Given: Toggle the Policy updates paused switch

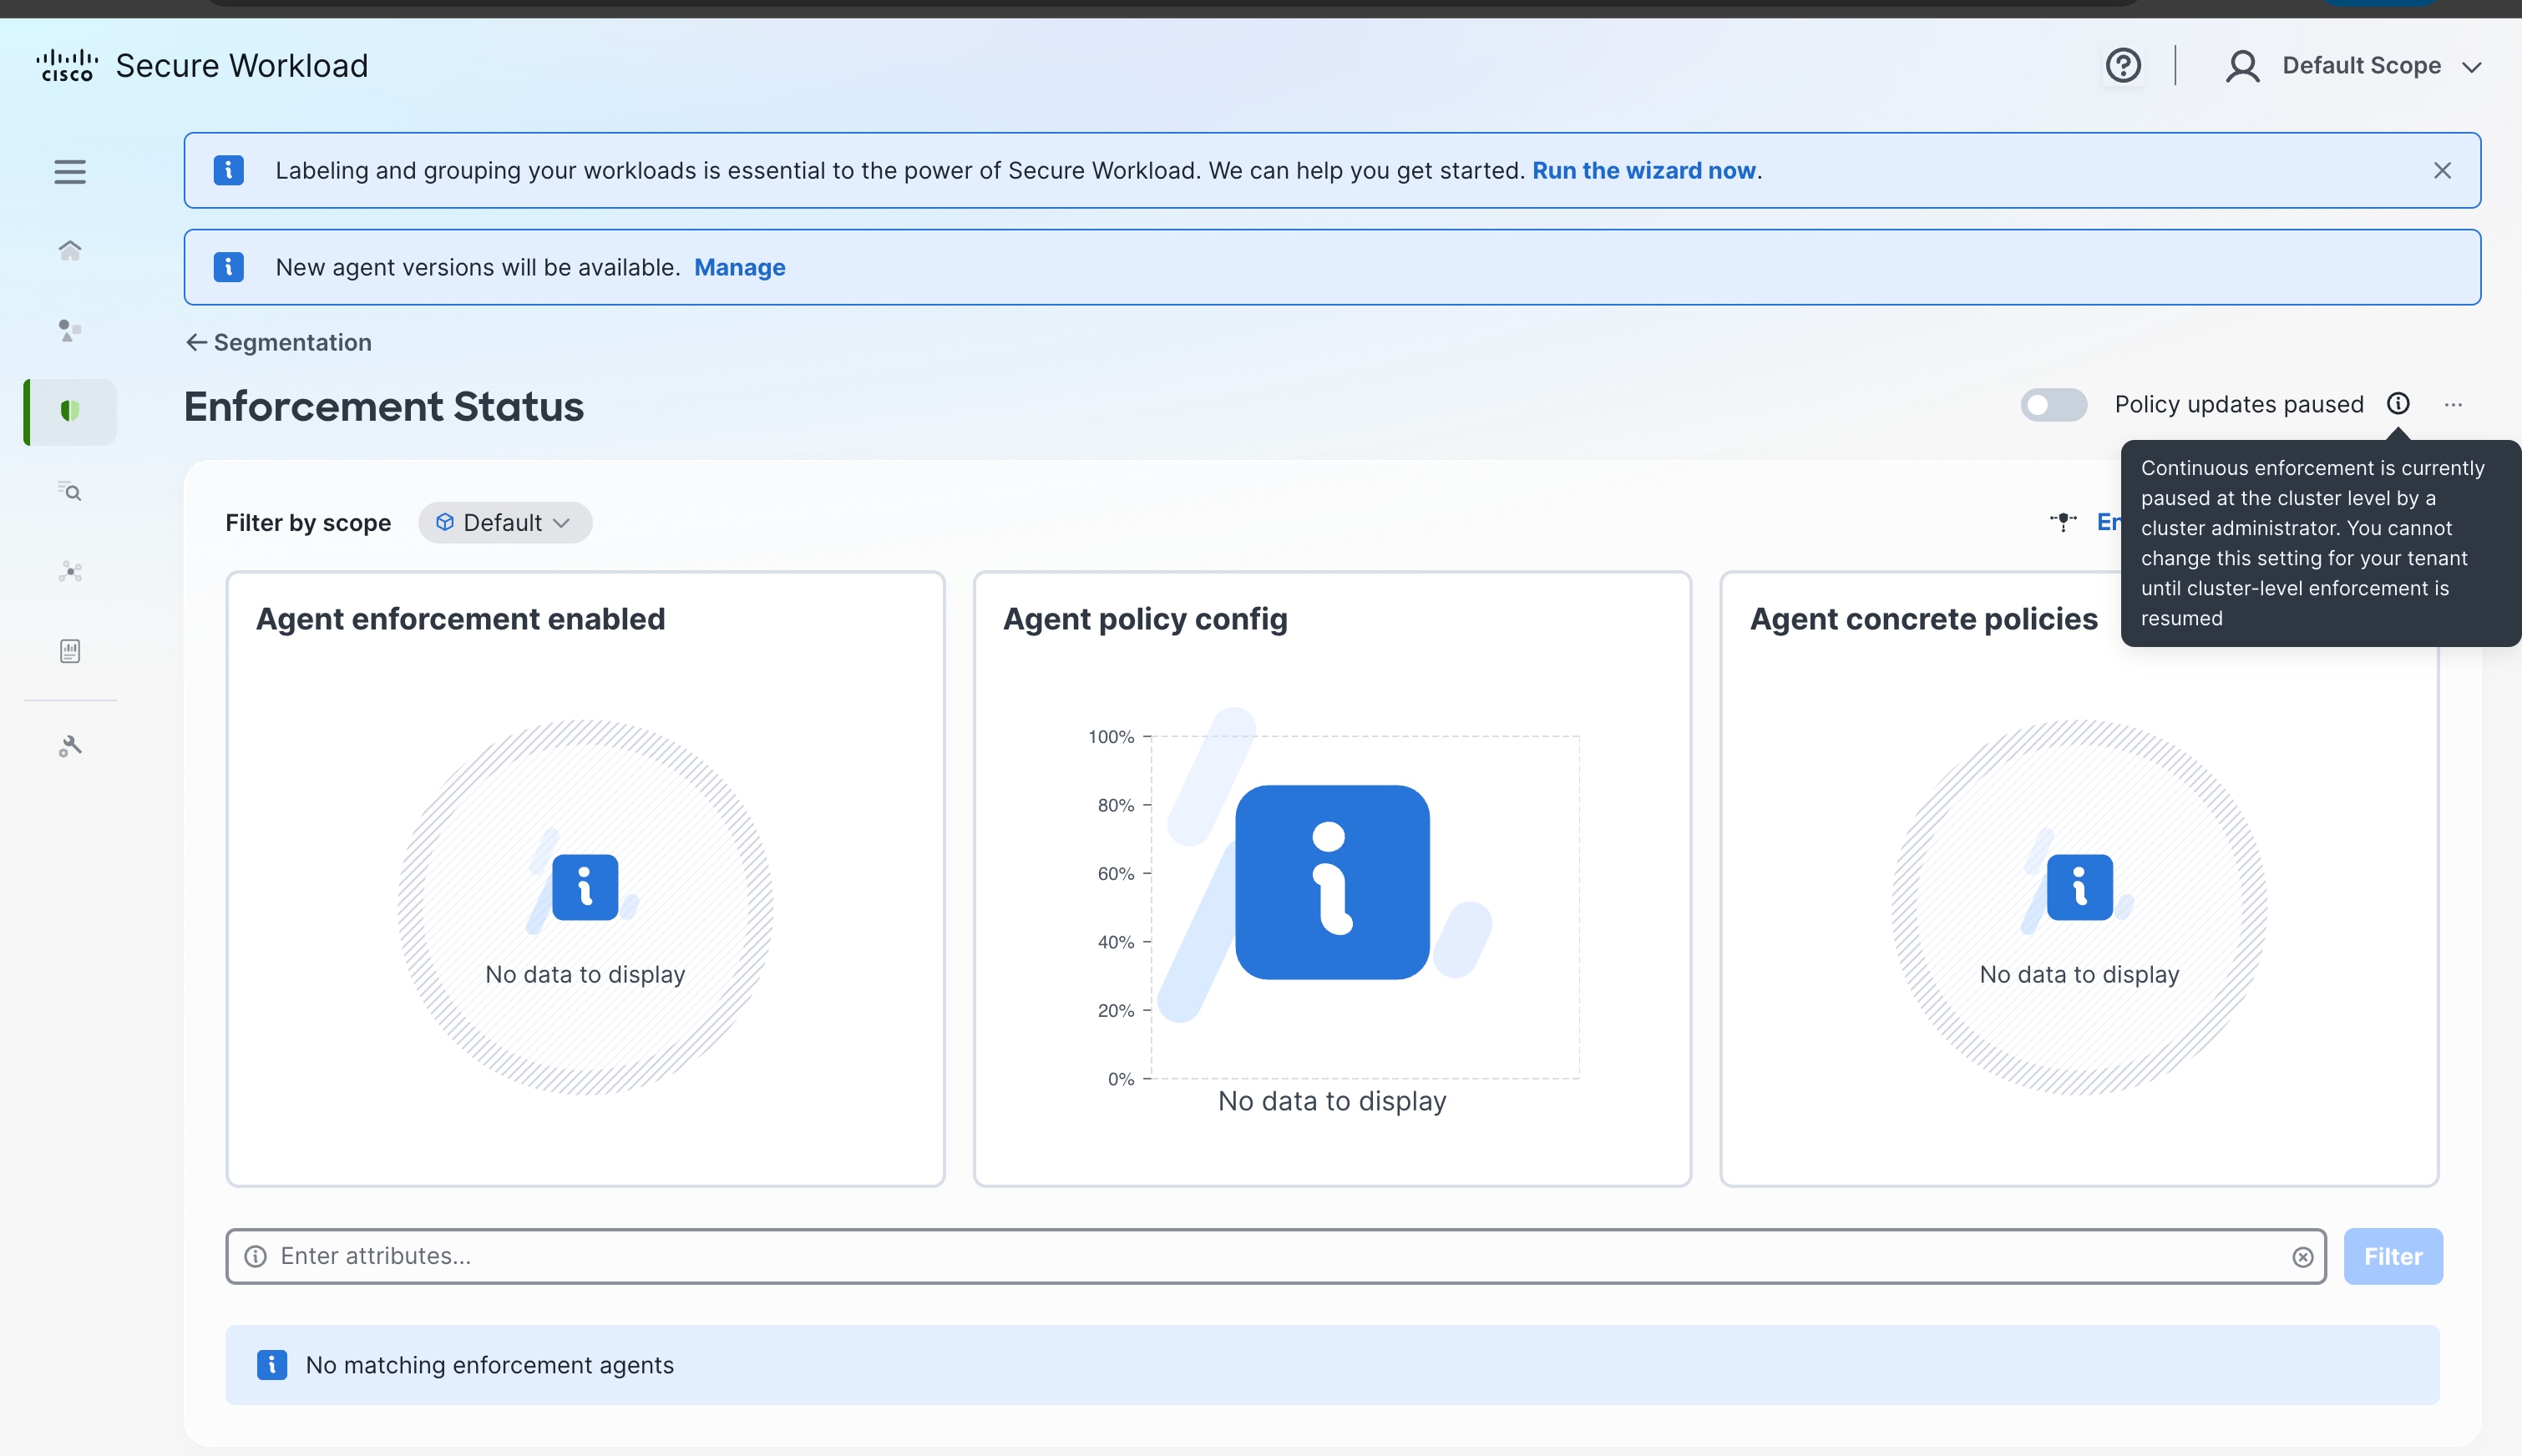Looking at the screenshot, I should coord(2053,405).
